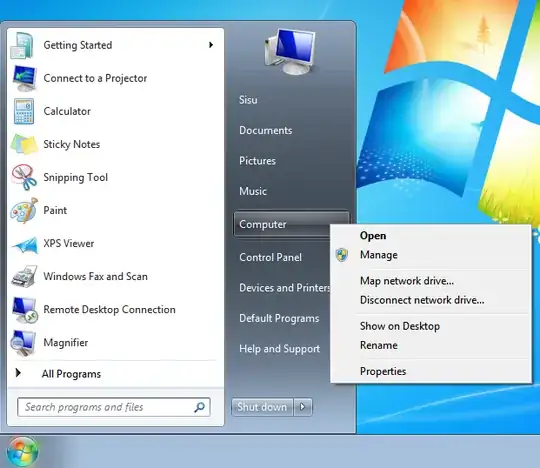540x468 pixels.
Task: Click the All Programs label
Action: click(71, 374)
